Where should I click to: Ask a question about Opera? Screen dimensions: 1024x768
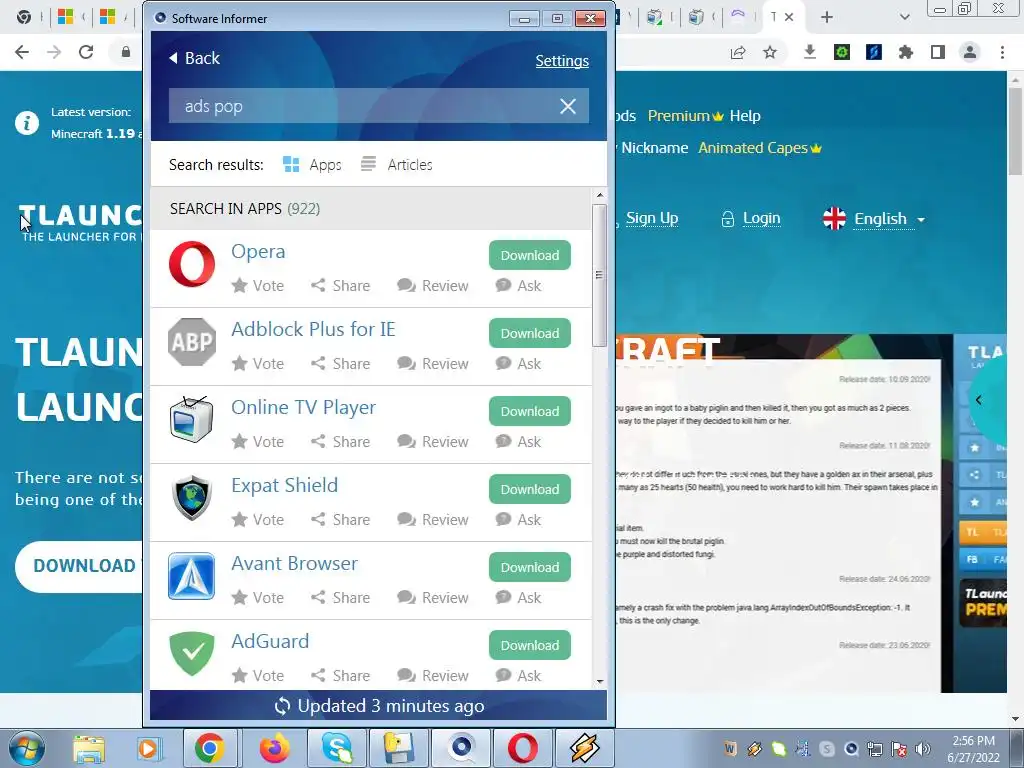(x=519, y=285)
